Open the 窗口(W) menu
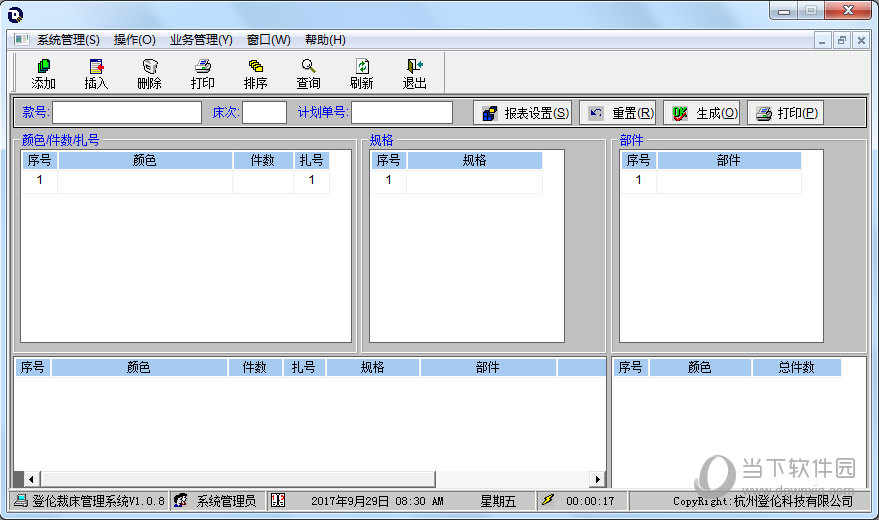The height and width of the screenshot is (520, 879). click(268, 40)
